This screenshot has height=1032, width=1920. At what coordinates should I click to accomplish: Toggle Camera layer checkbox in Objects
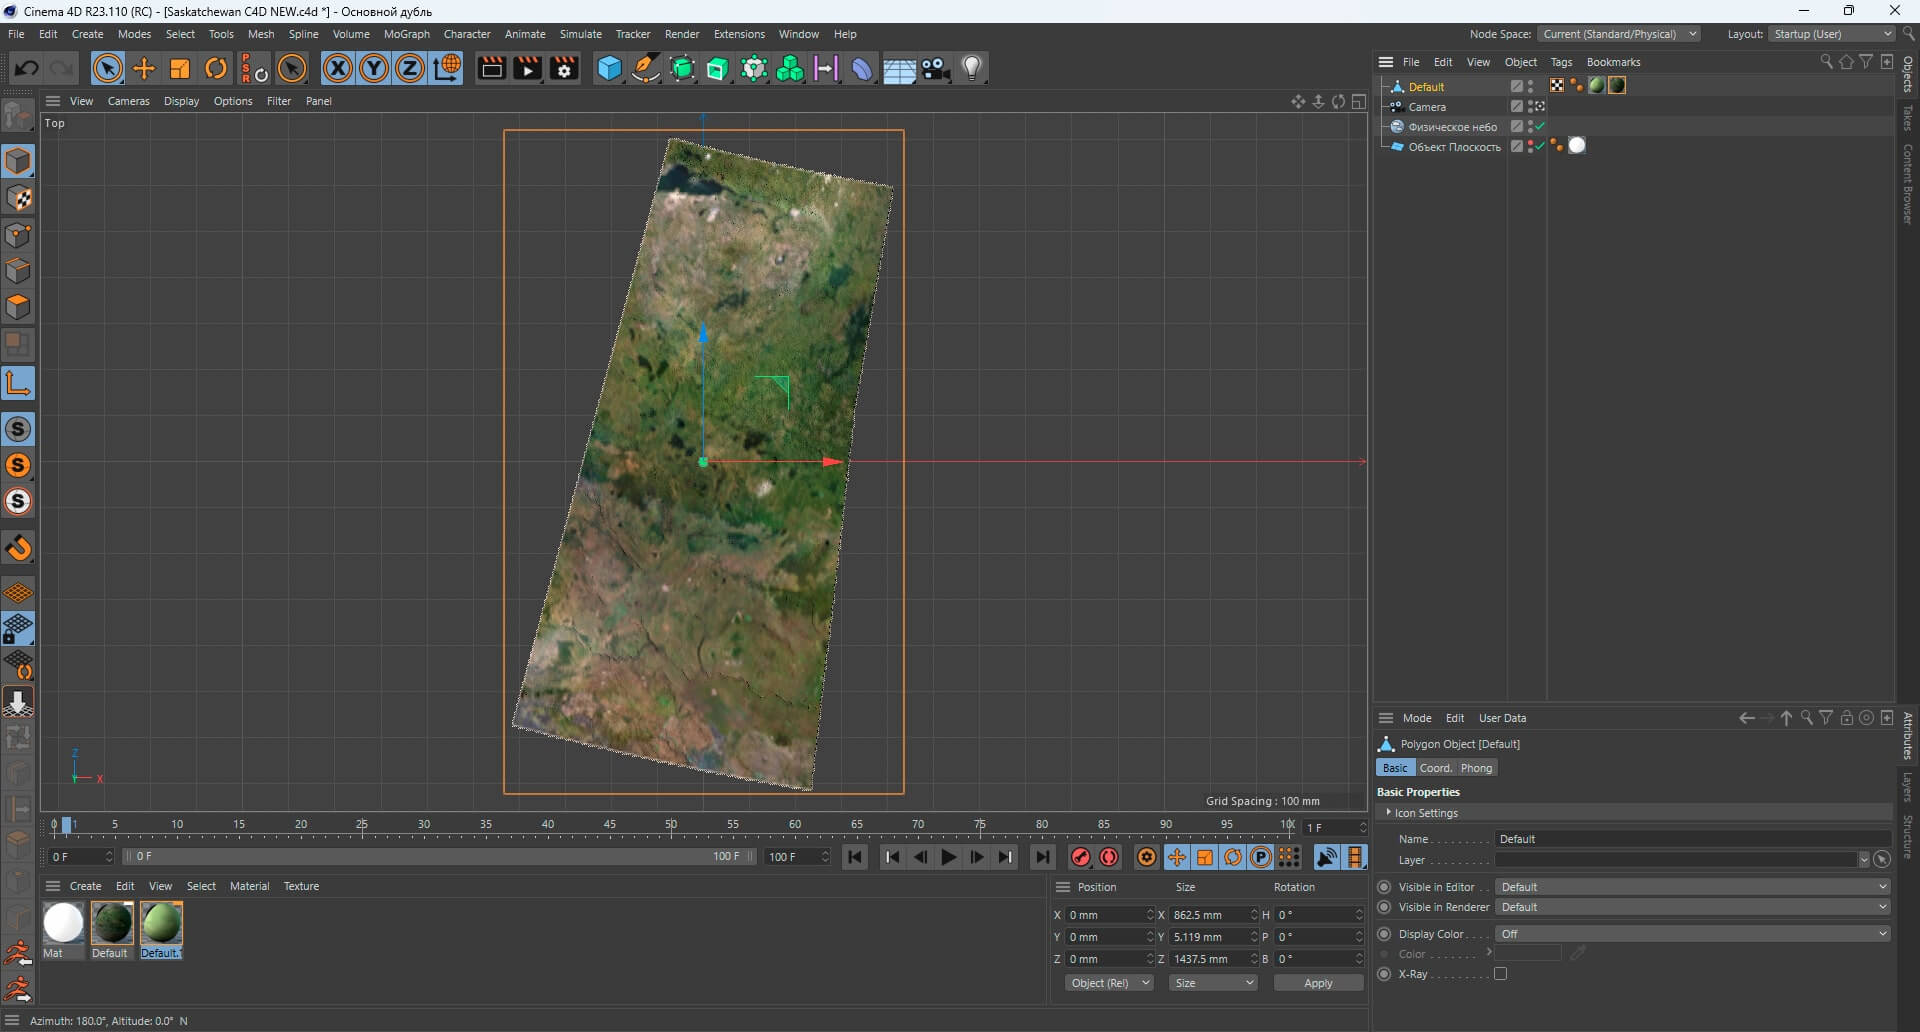point(1516,107)
